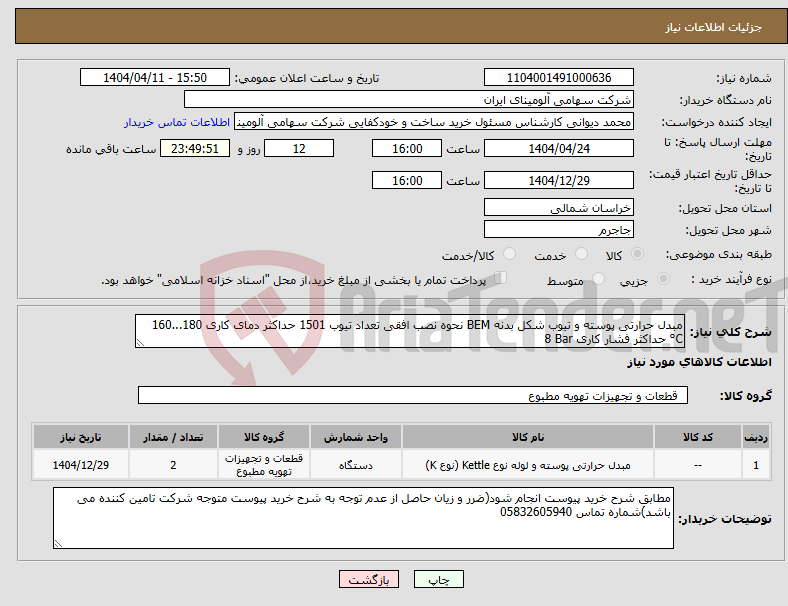Select the کالا/خدمت radio button
This screenshot has width=788, height=606.
(x=510, y=254)
